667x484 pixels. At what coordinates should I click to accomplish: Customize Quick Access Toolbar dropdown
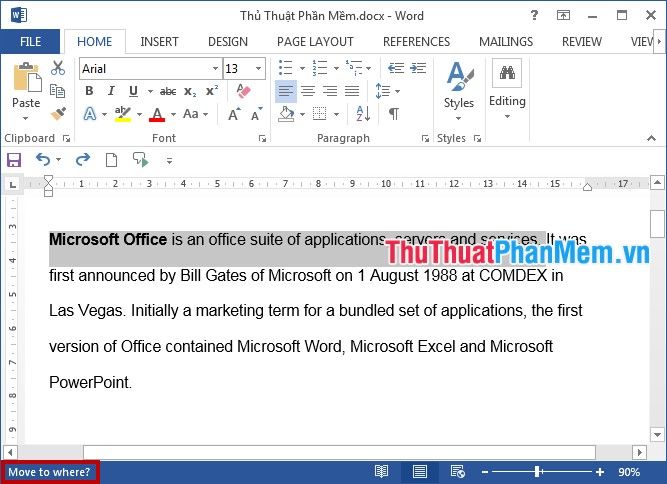click(x=169, y=160)
